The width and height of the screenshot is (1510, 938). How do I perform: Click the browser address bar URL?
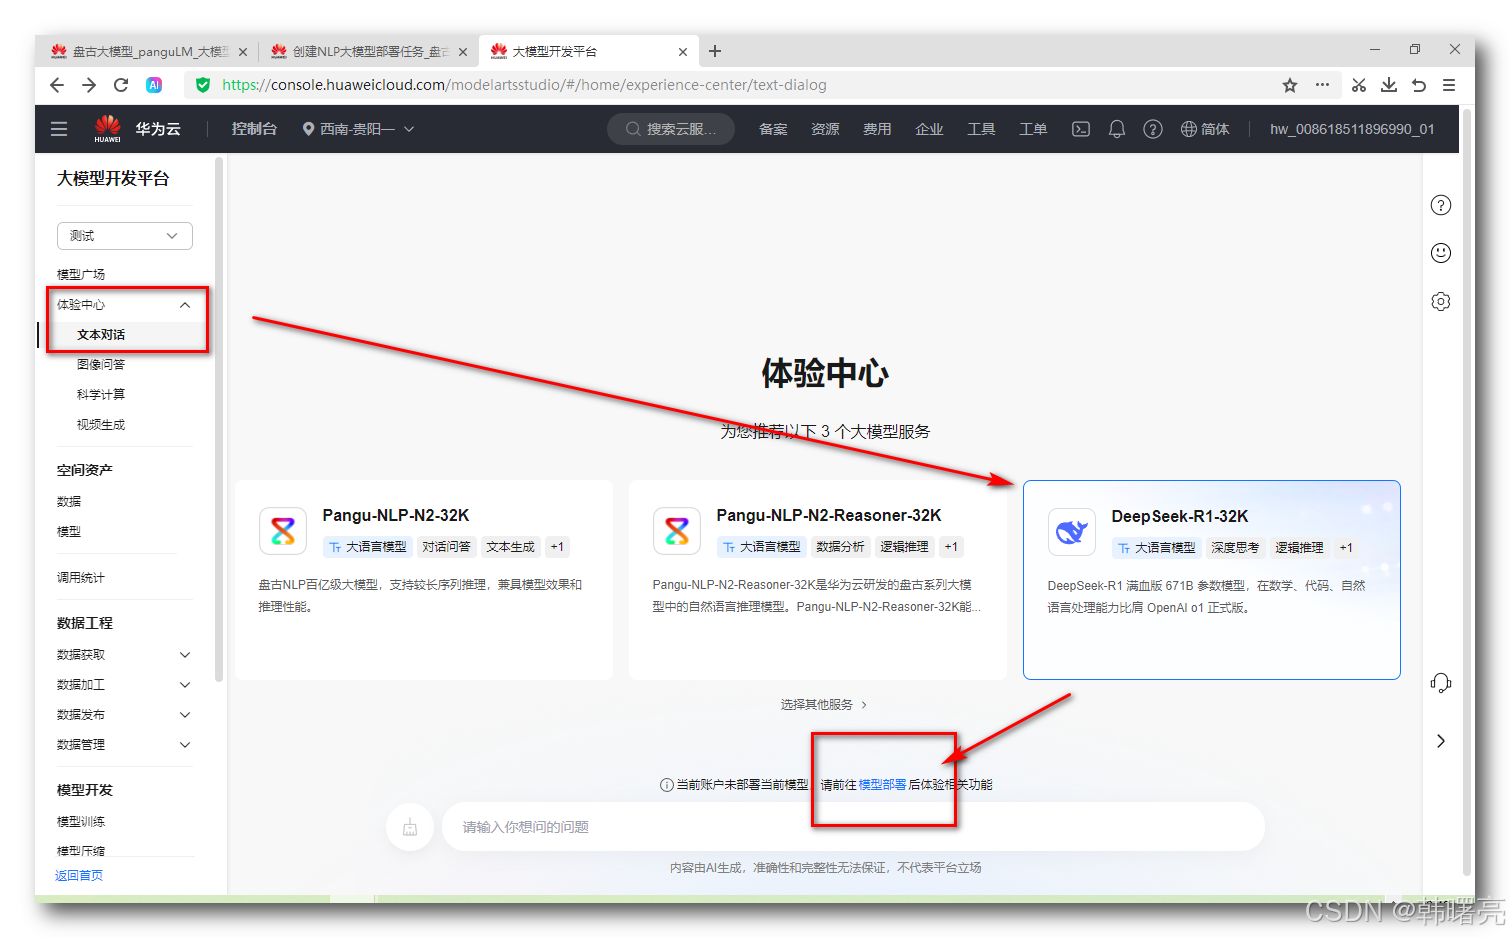click(x=524, y=85)
